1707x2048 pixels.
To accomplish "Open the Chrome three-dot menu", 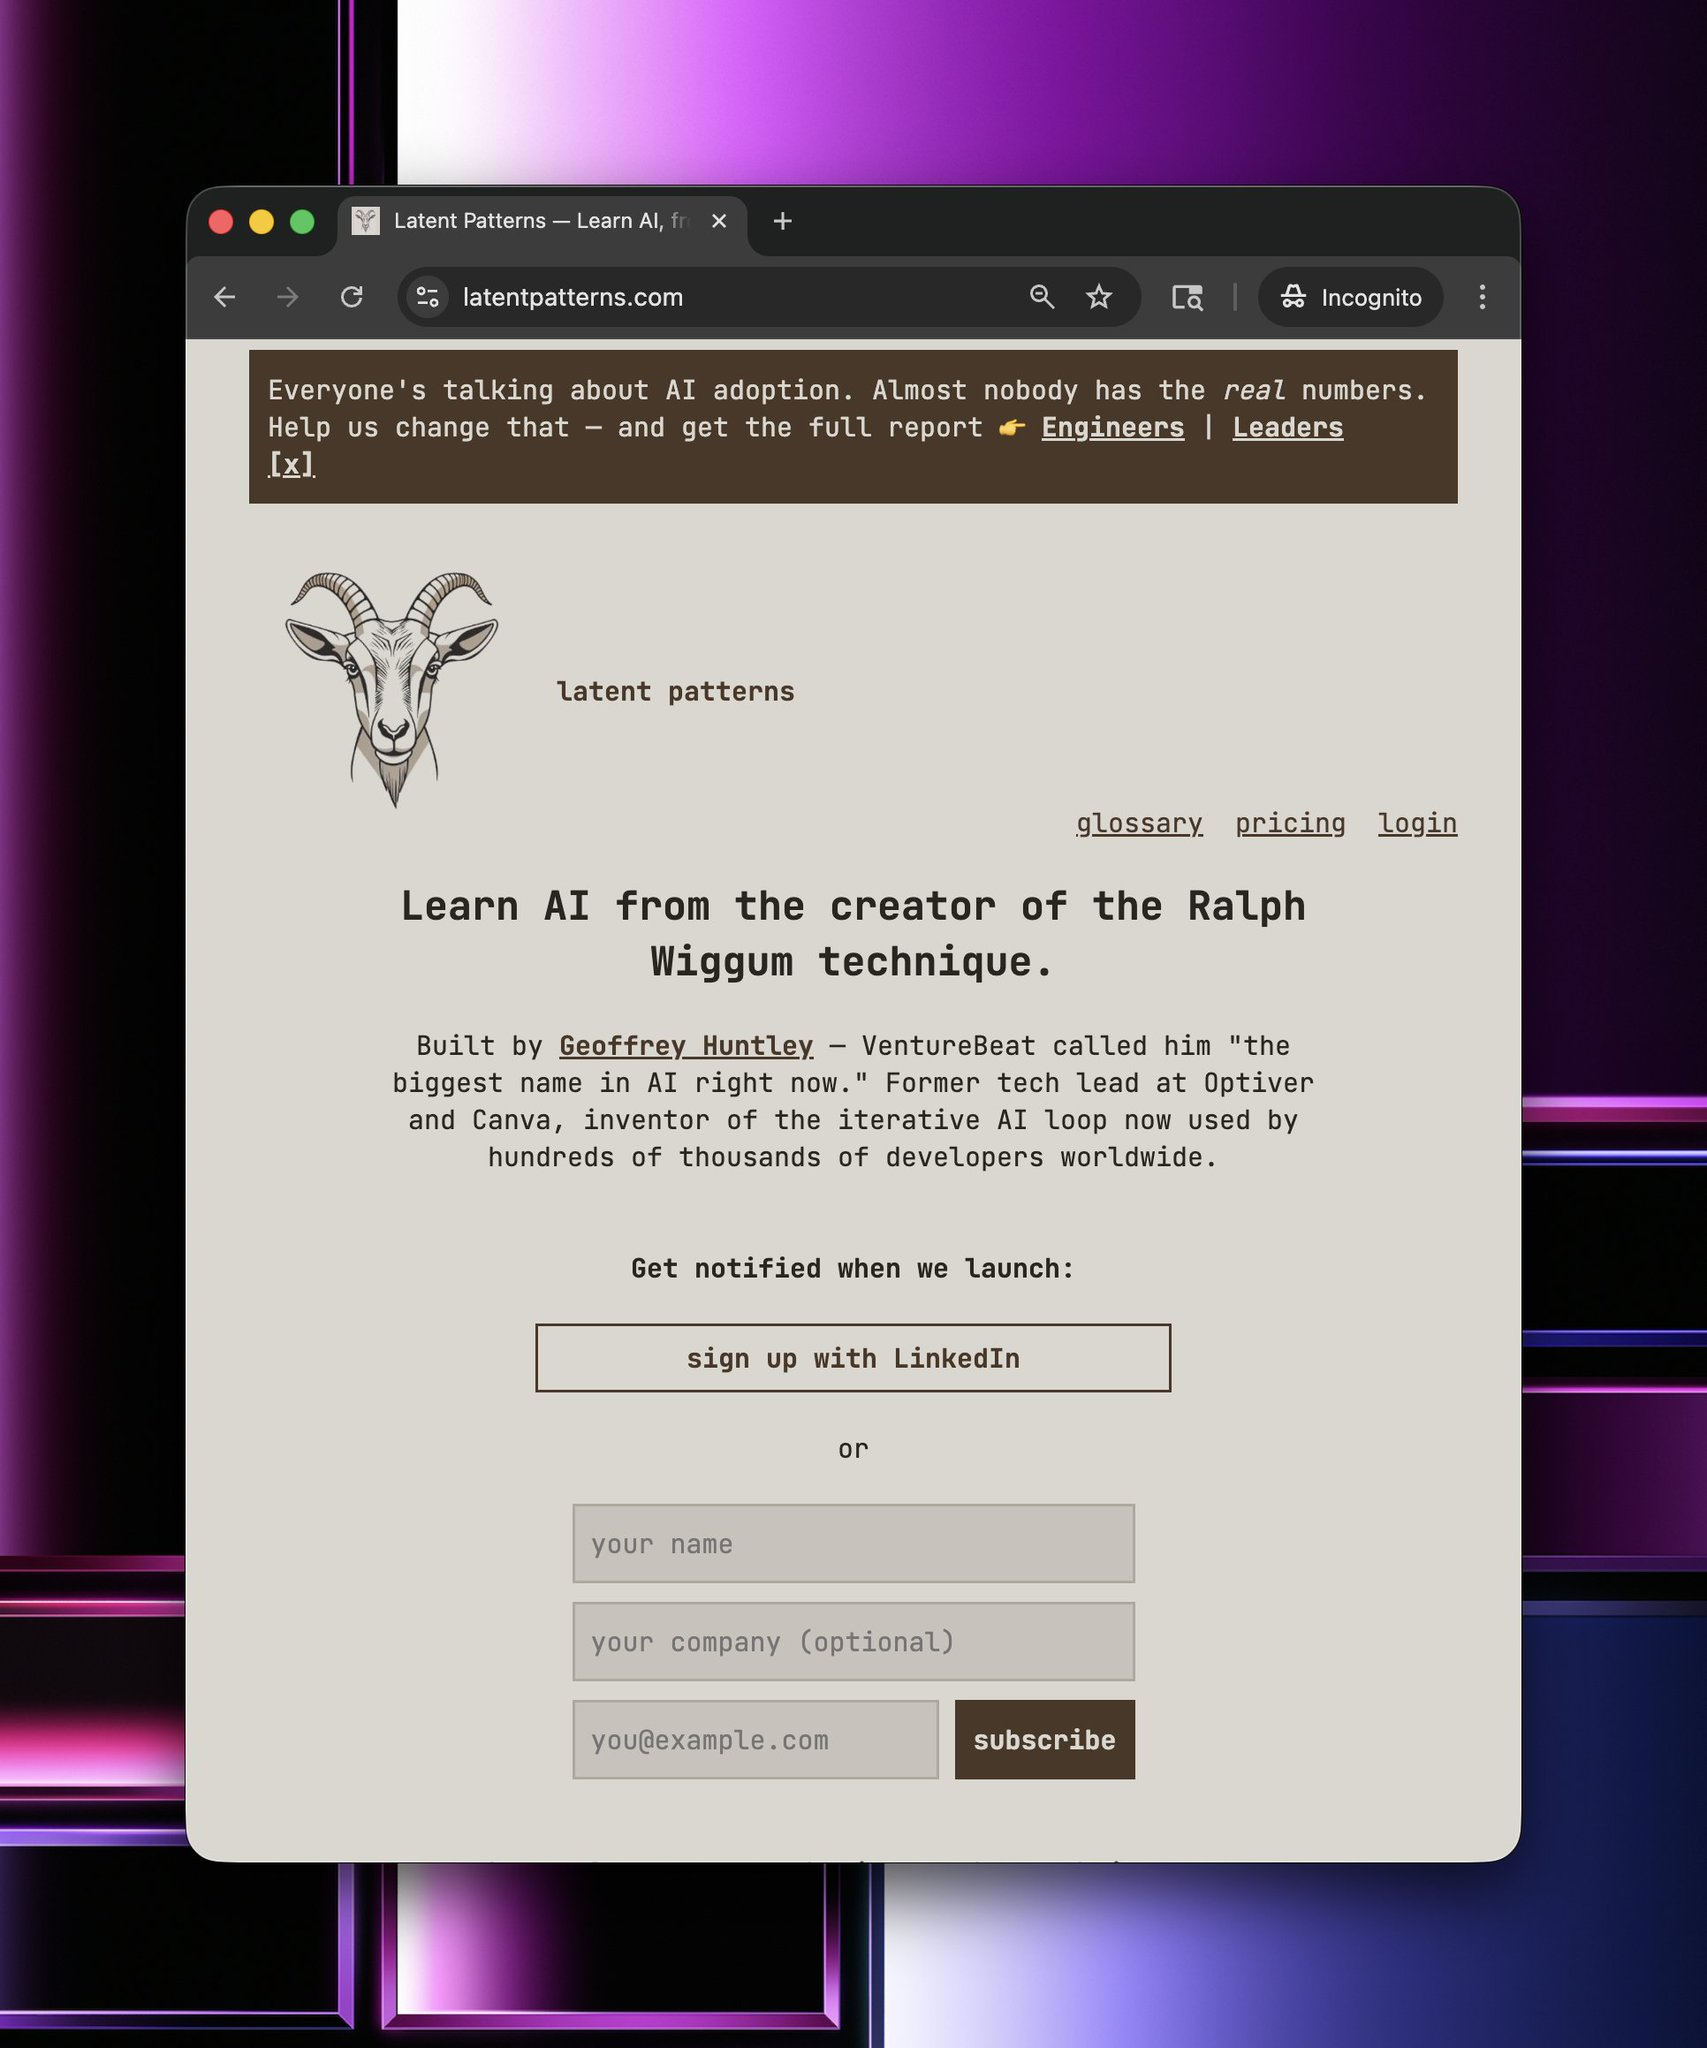I will point(1481,297).
